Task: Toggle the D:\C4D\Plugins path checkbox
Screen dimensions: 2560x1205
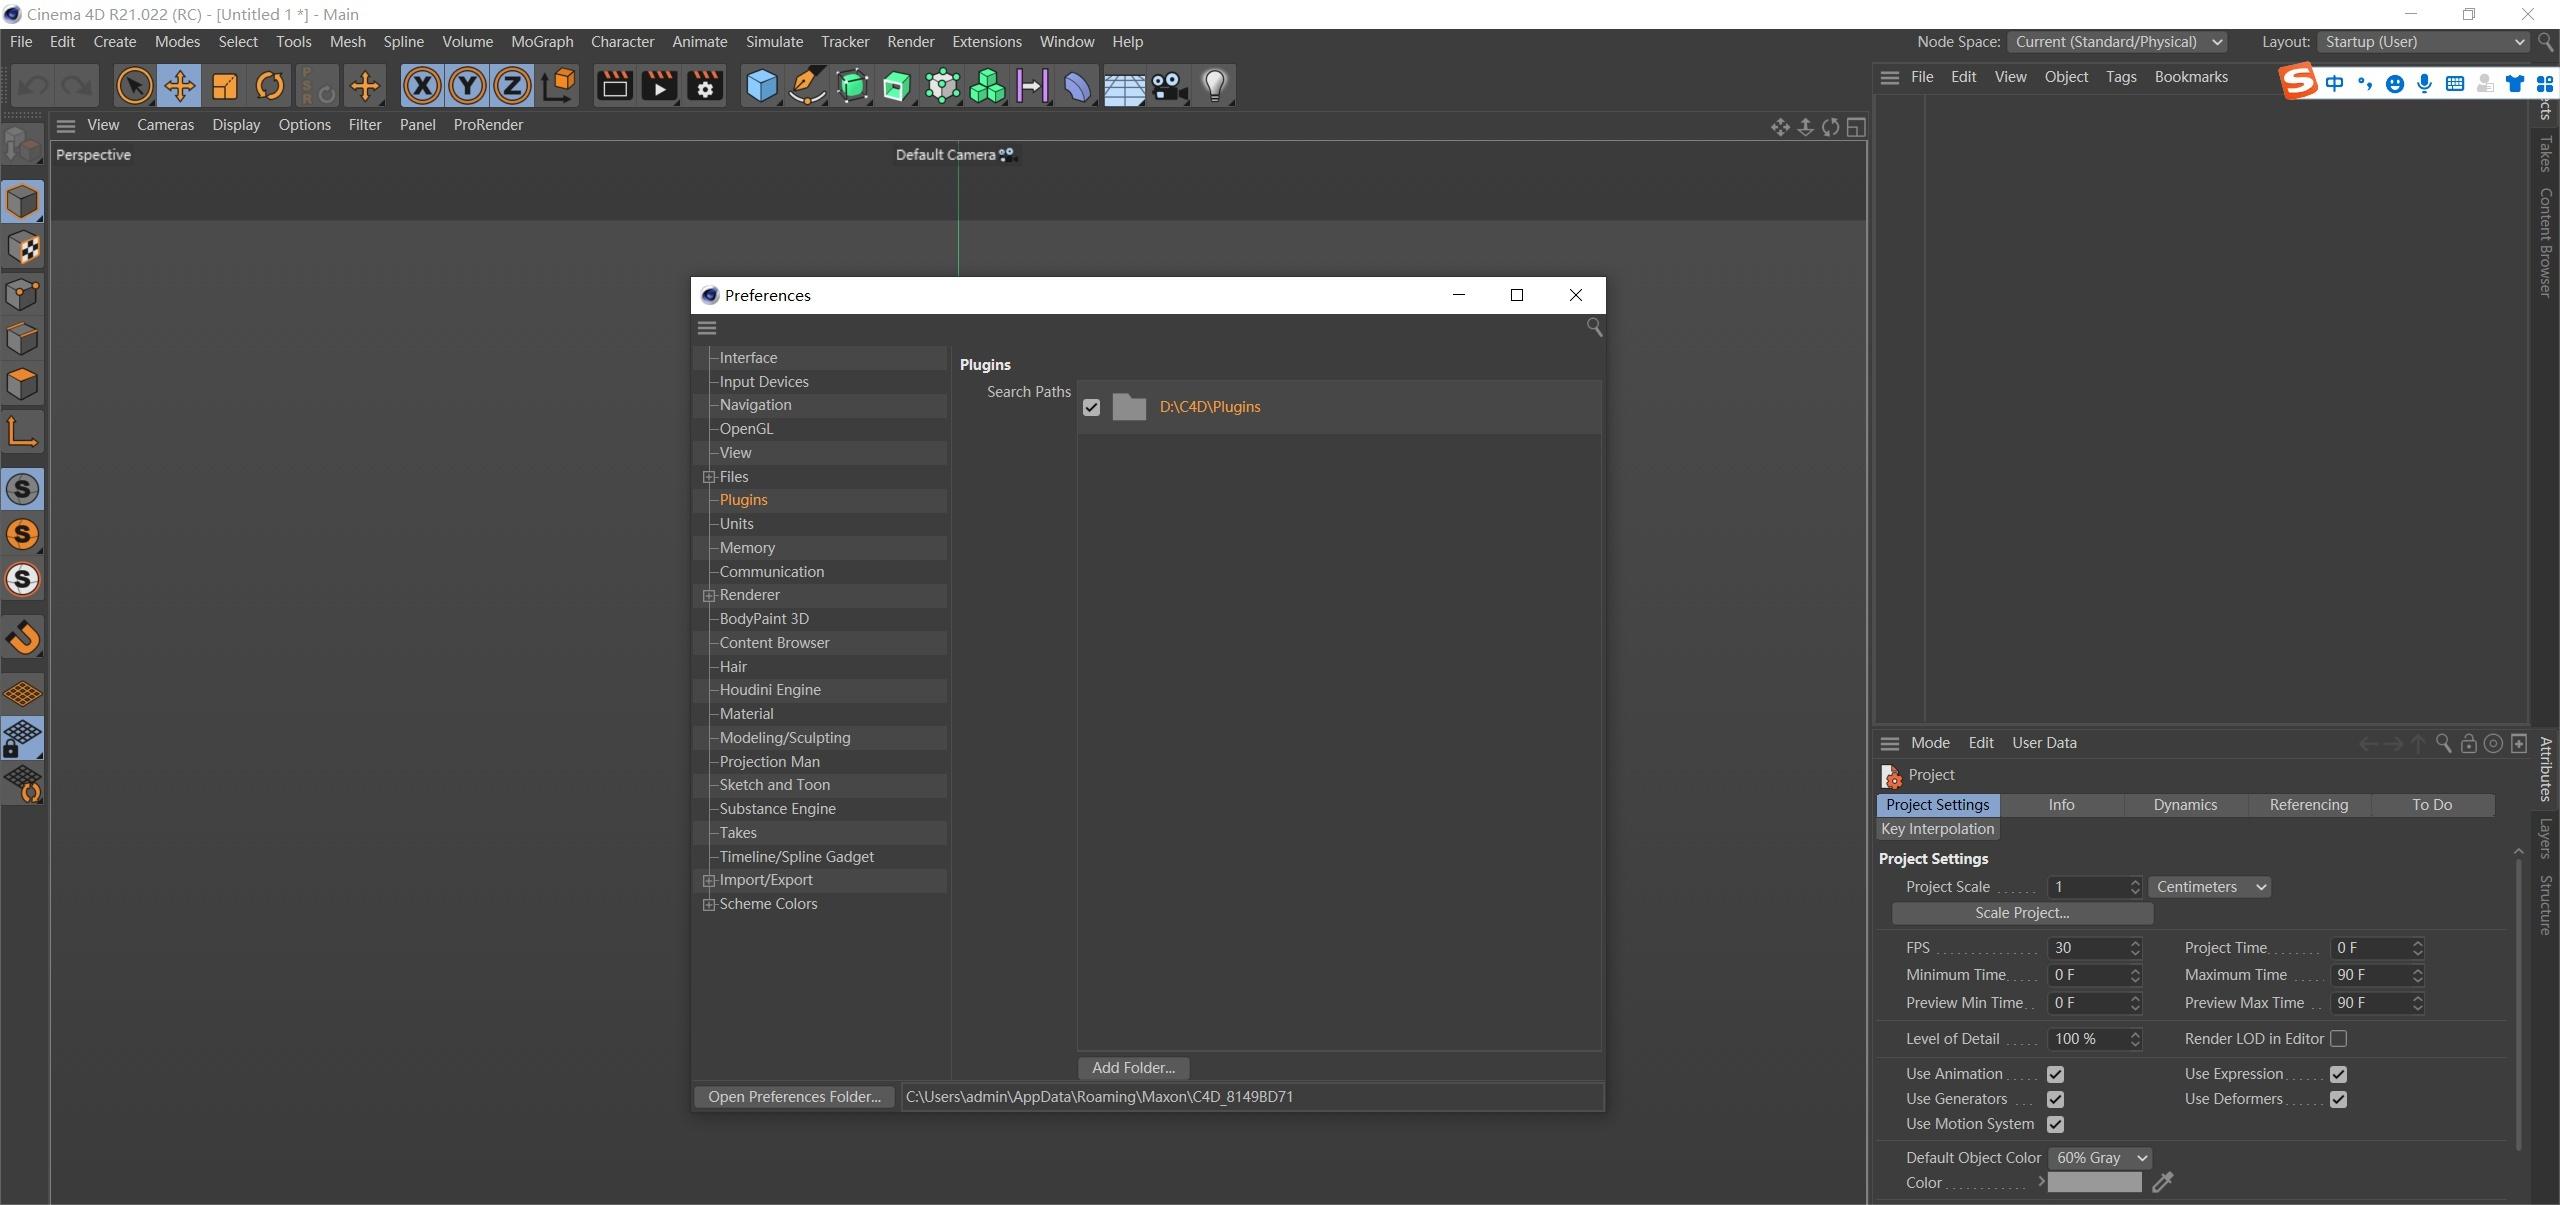Action: click(x=1091, y=407)
